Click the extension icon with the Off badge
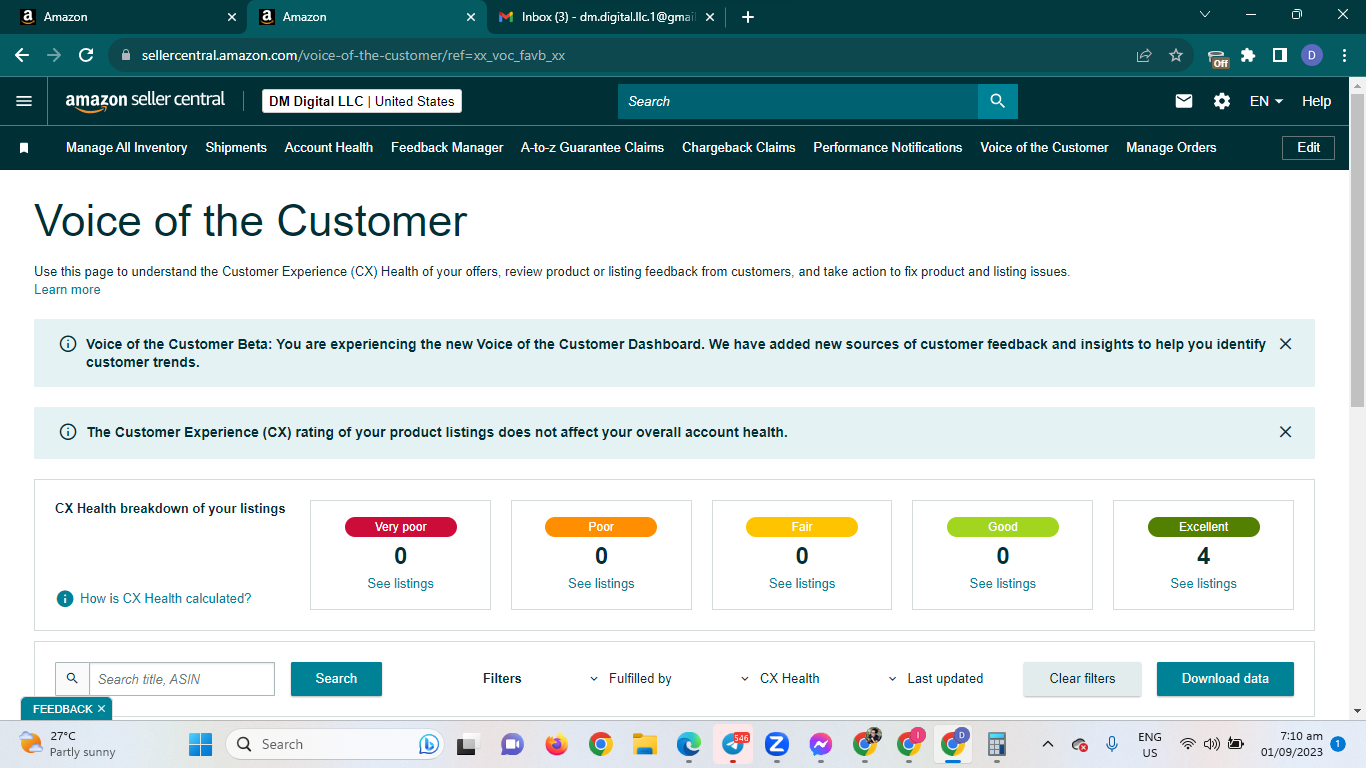1366x768 pixels. click(1217, 57)
